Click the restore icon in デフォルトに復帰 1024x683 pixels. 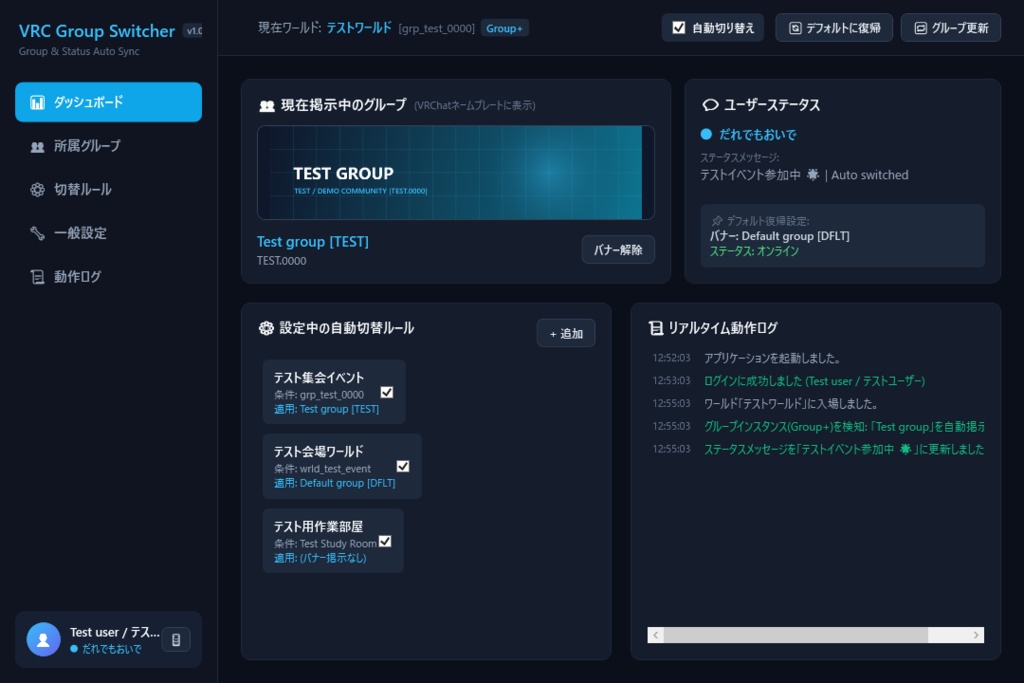795,28
